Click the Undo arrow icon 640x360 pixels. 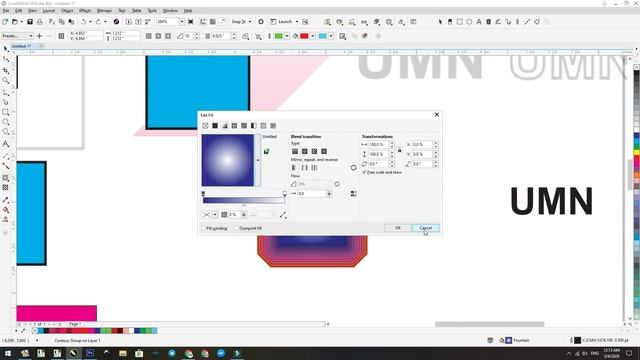(x=83, y=22)
